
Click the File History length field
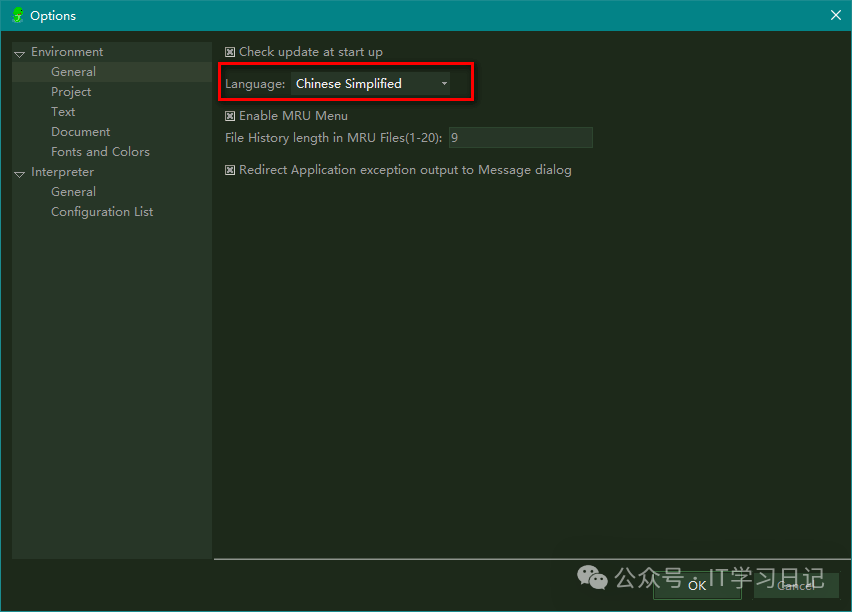[521, 138]
